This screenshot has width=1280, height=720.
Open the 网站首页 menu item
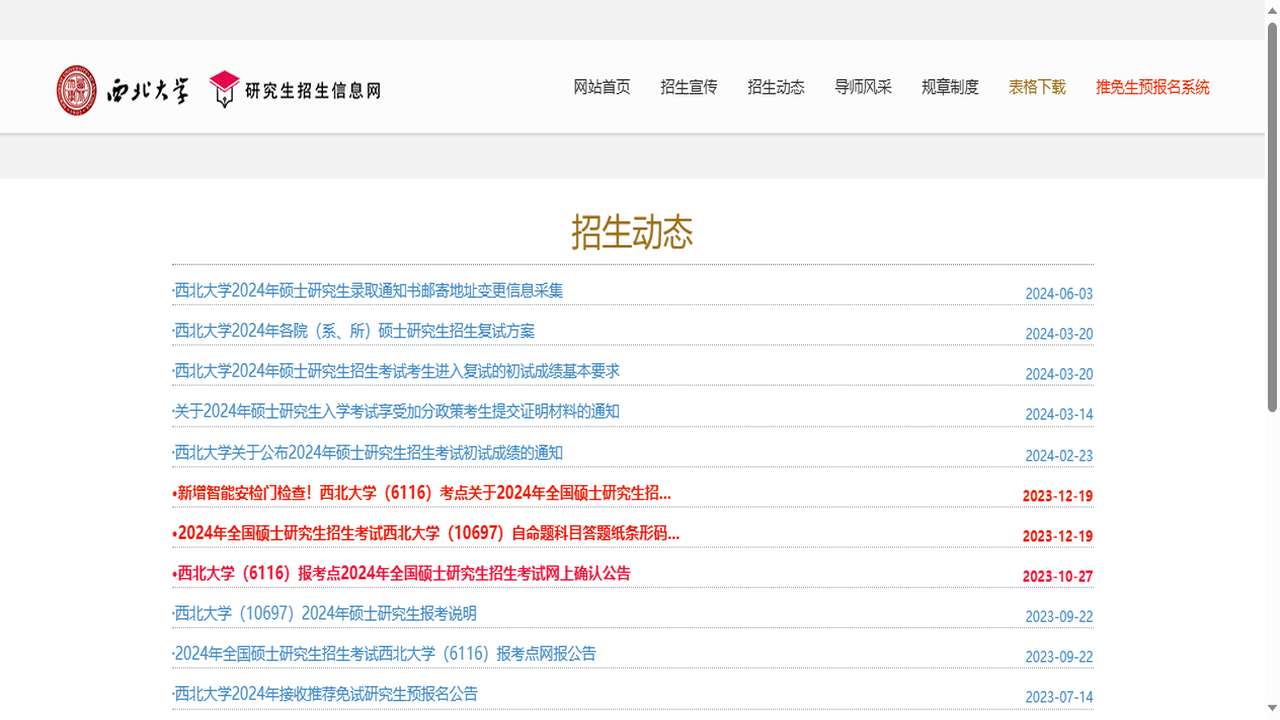(x=601, y=87)
